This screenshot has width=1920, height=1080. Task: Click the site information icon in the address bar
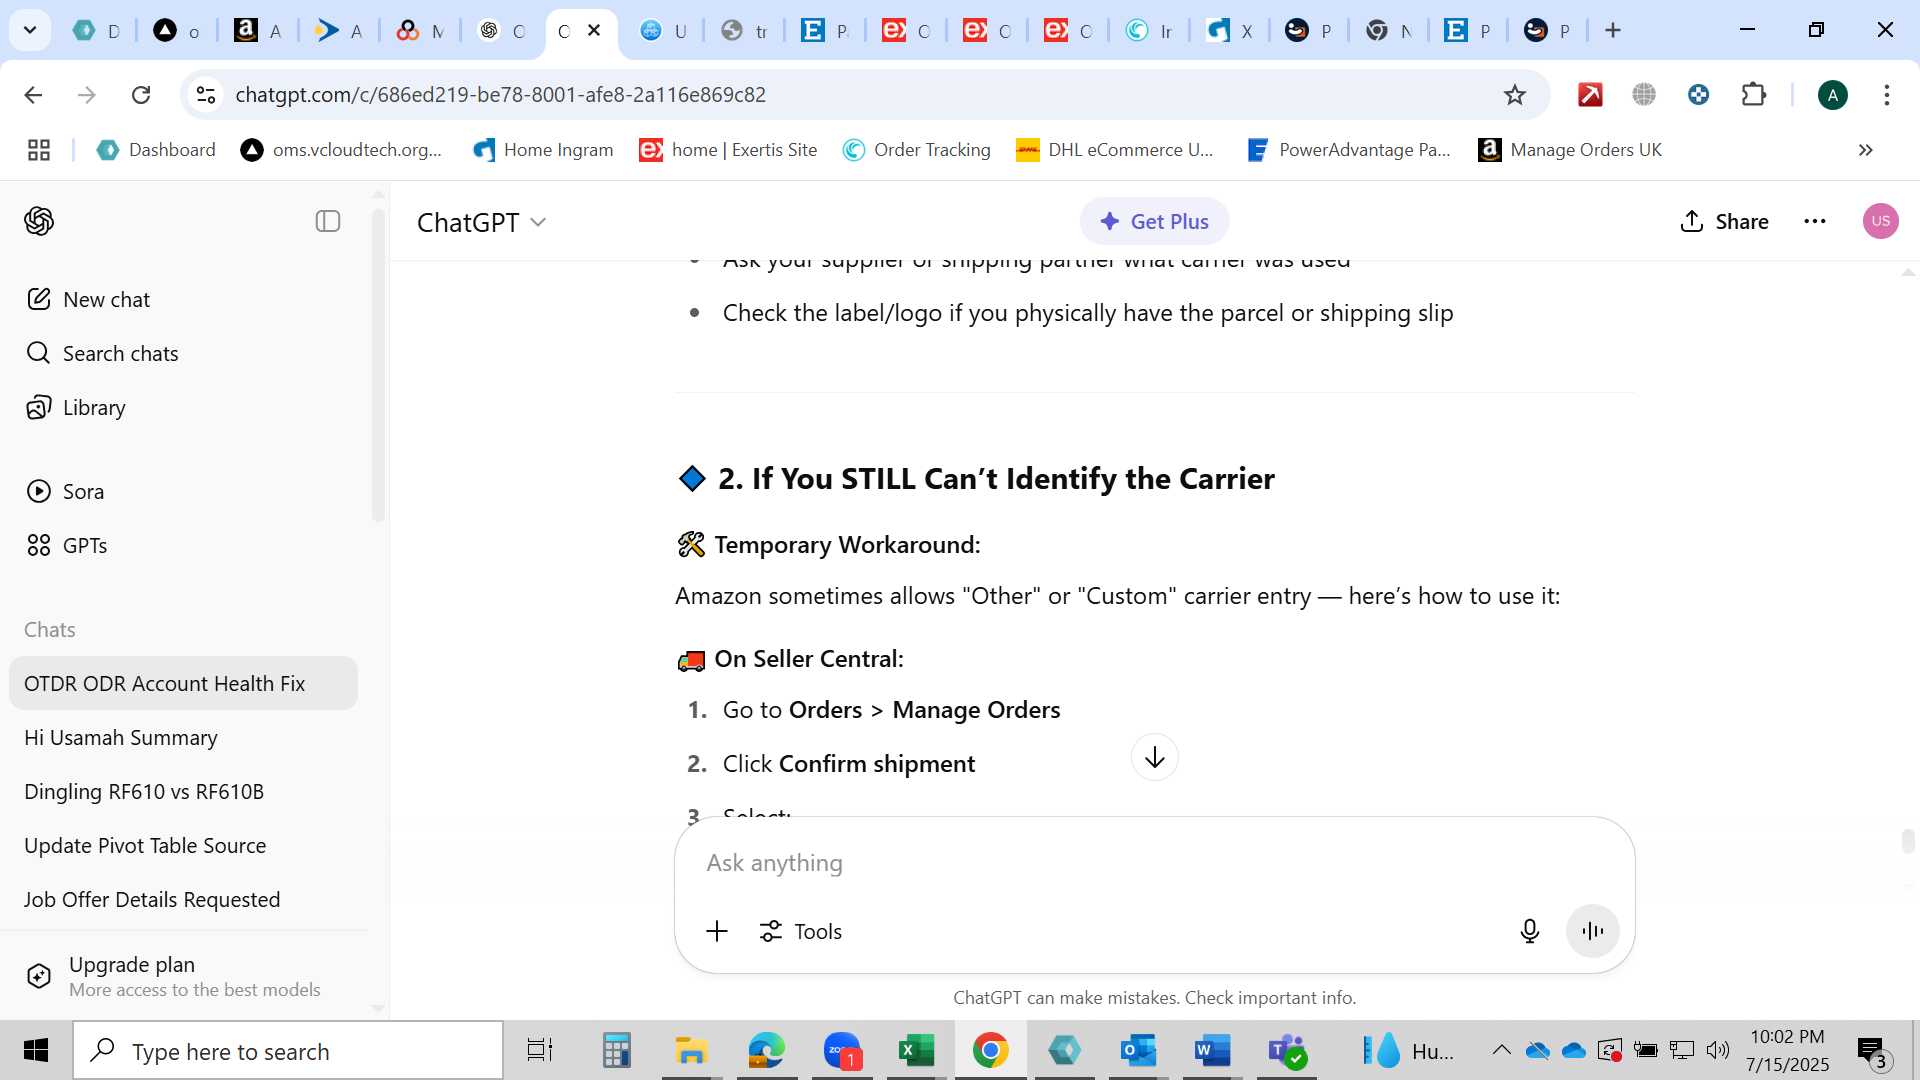click(206, 95)
